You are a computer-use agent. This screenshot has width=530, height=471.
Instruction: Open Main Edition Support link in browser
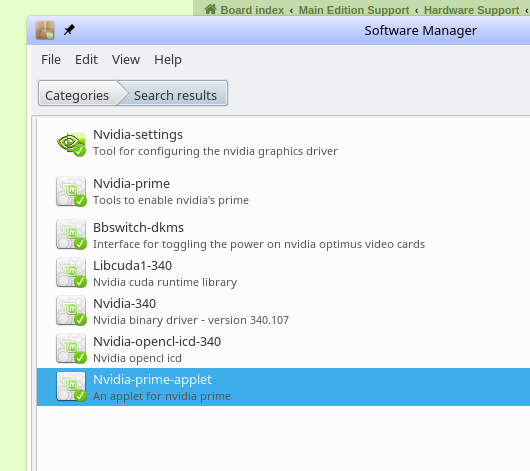tap(354, 10)
